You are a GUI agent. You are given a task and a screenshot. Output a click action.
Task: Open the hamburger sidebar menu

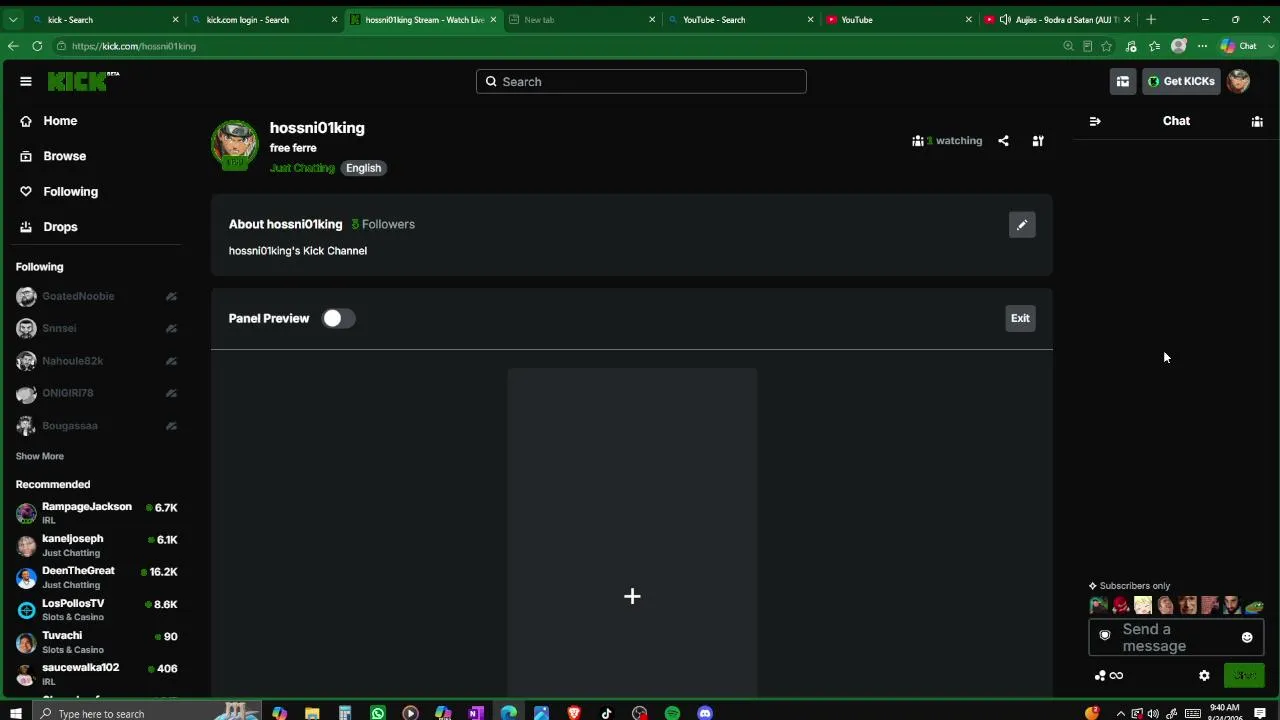26,82
